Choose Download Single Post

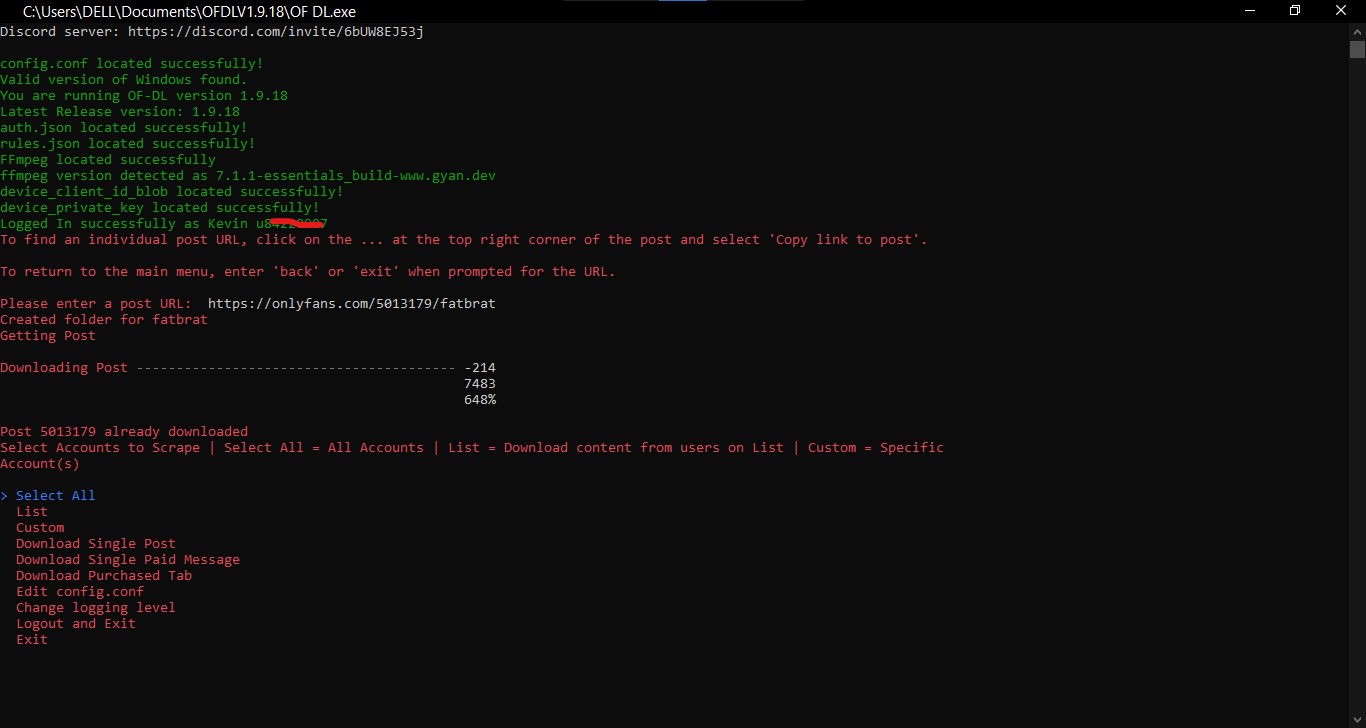click(x=95, y=543)
